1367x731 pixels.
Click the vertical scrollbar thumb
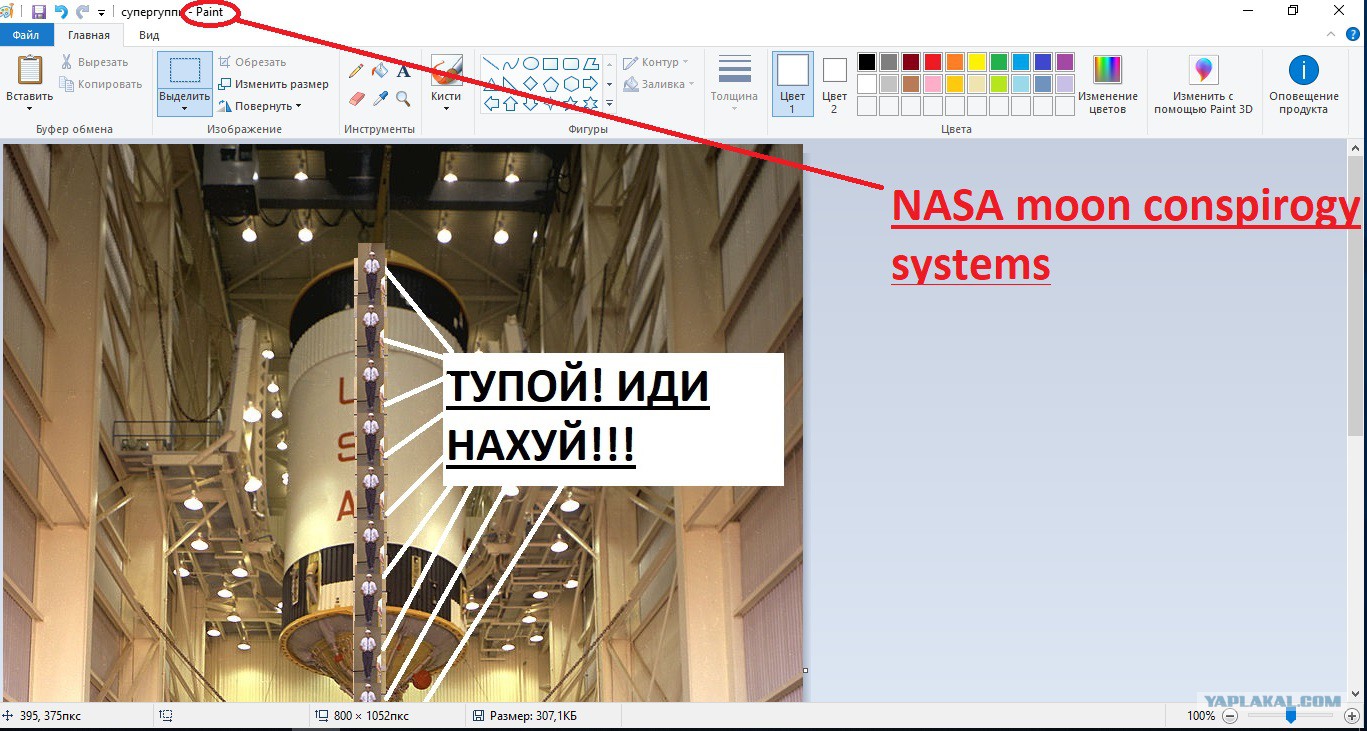pyautogui.click(x=1356, y=296)
